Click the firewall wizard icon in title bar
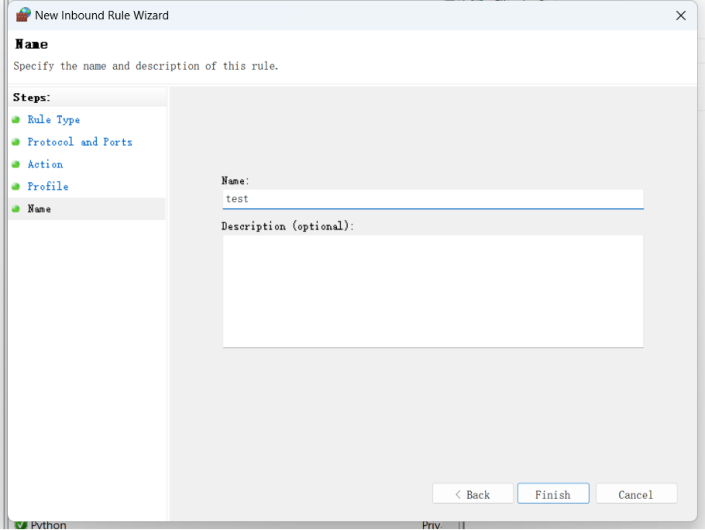This screenshot has height=530, width=705. click(x=23, y=15)
